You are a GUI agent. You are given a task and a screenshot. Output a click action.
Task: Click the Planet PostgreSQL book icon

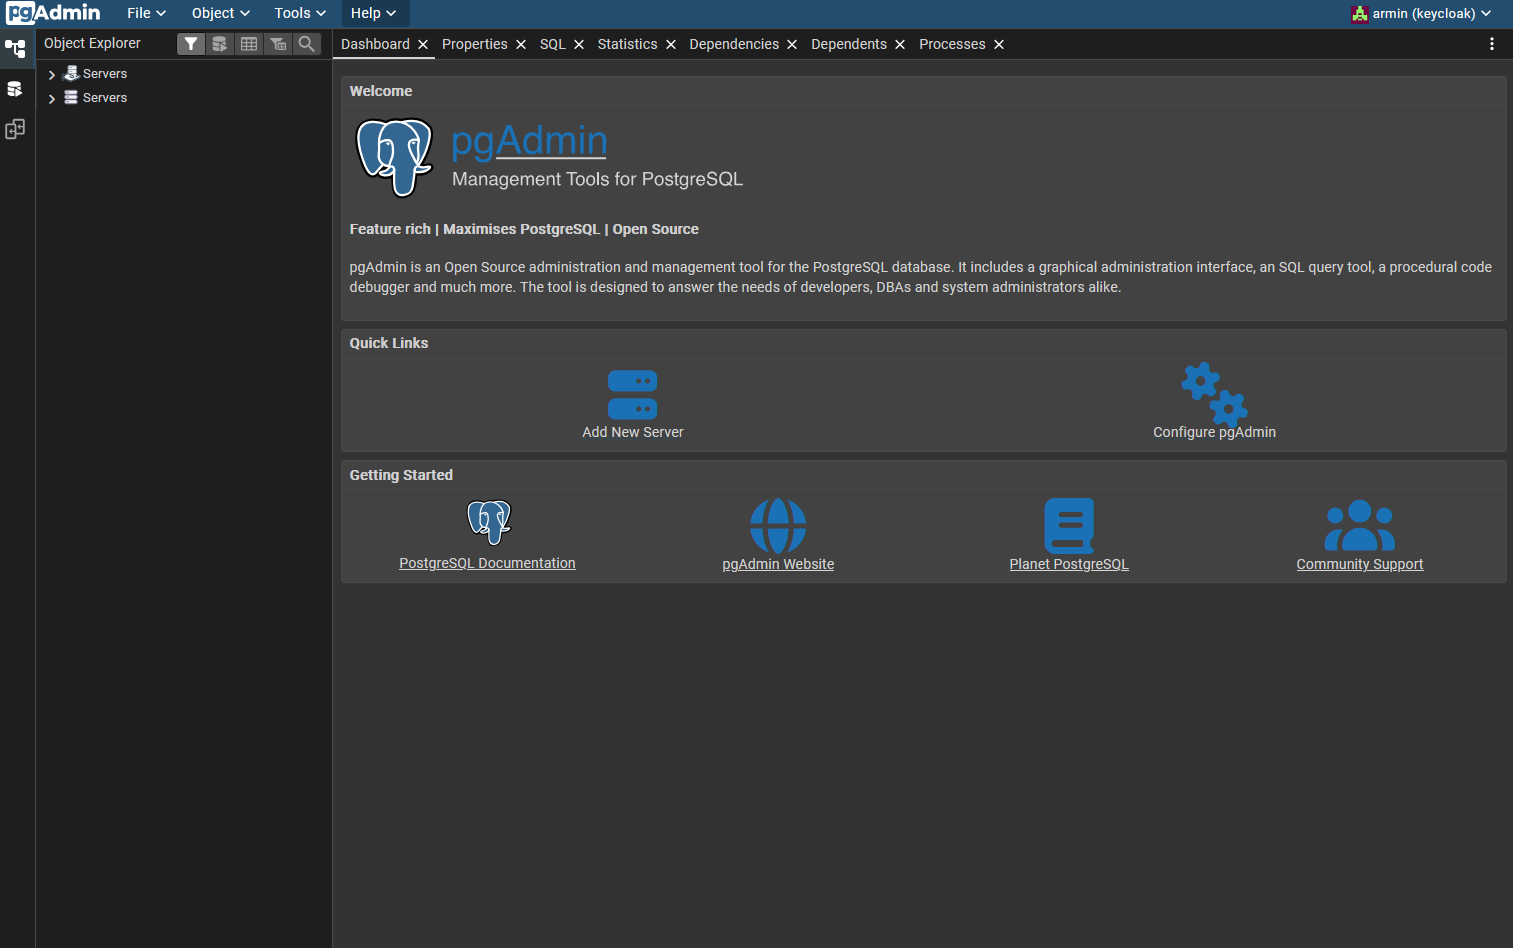pos(1069,526)
